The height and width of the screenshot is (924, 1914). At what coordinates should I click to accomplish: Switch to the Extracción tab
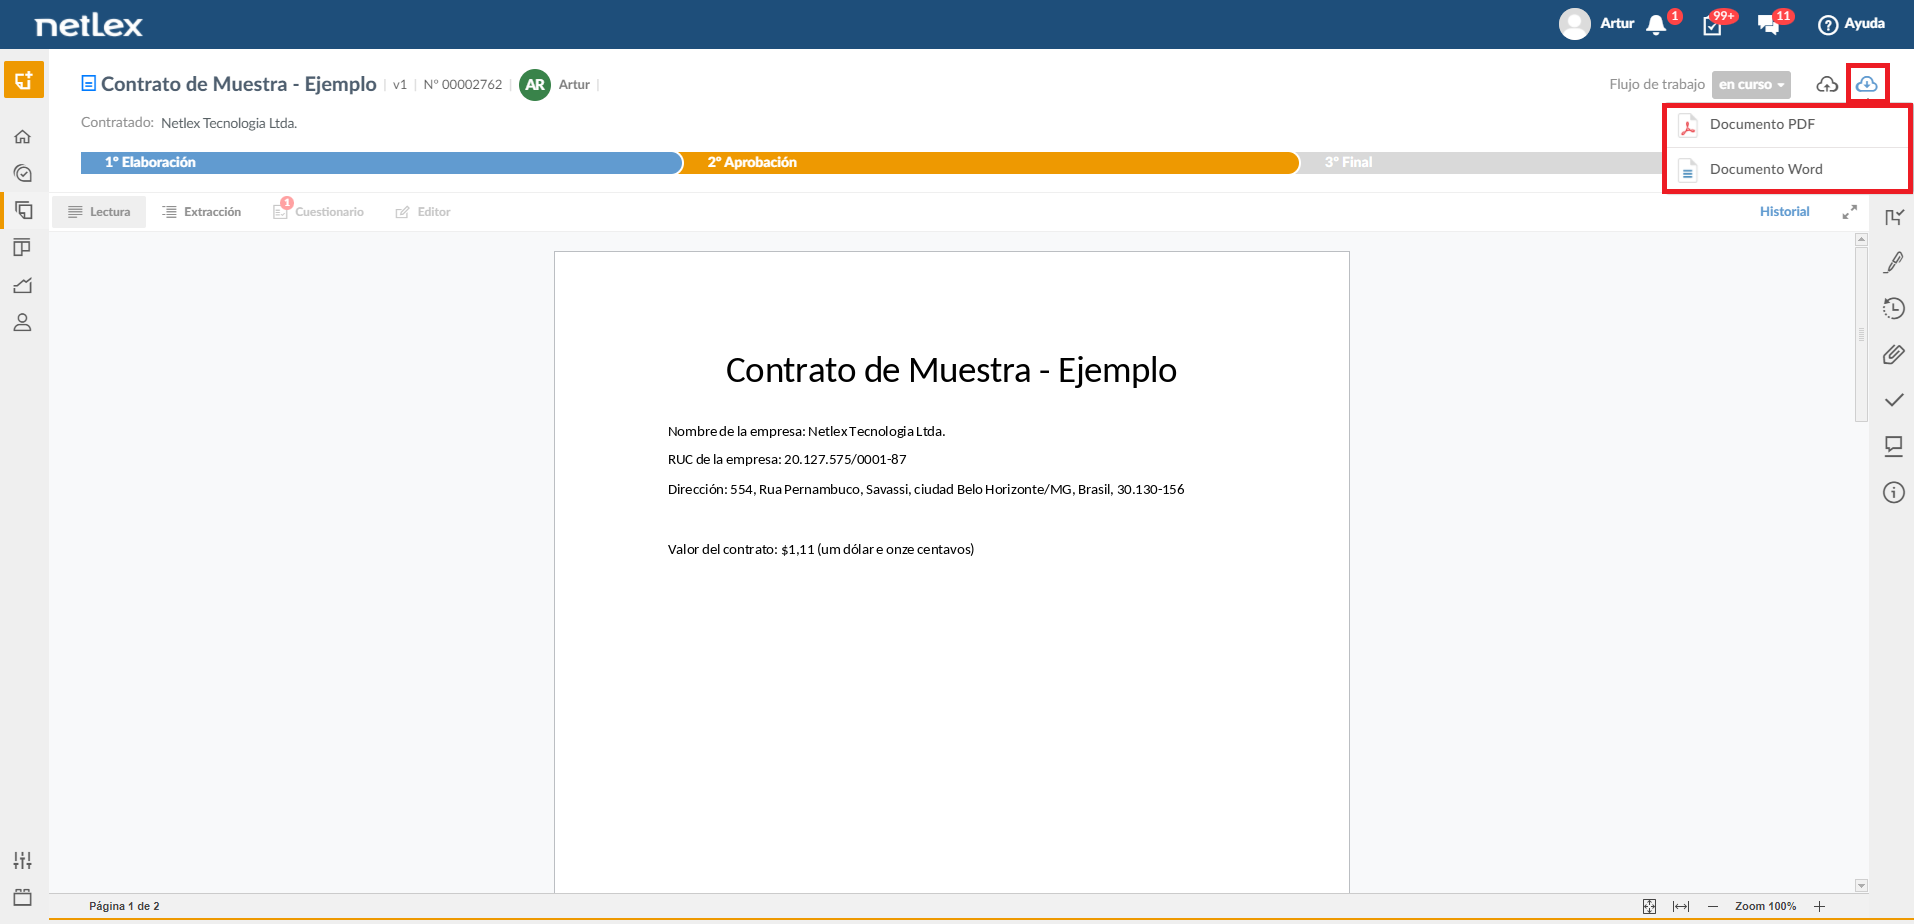[202, 212]
